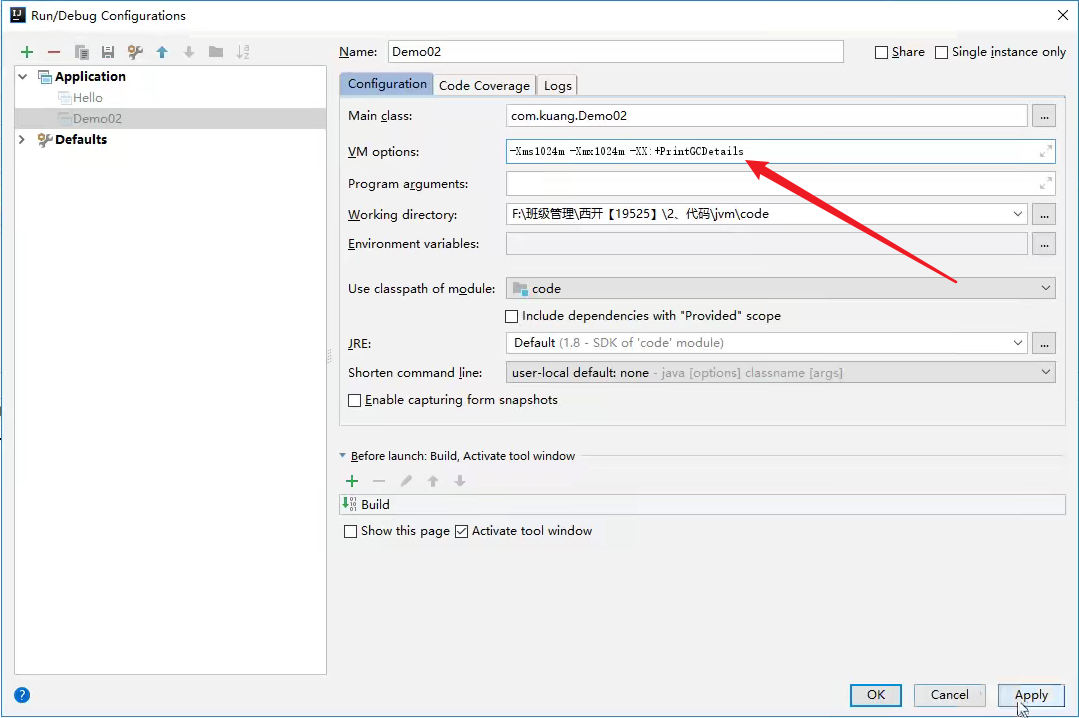The image size is (1079, 718).
Task: Click in the Main class field
Action: [x=766, y=116]
